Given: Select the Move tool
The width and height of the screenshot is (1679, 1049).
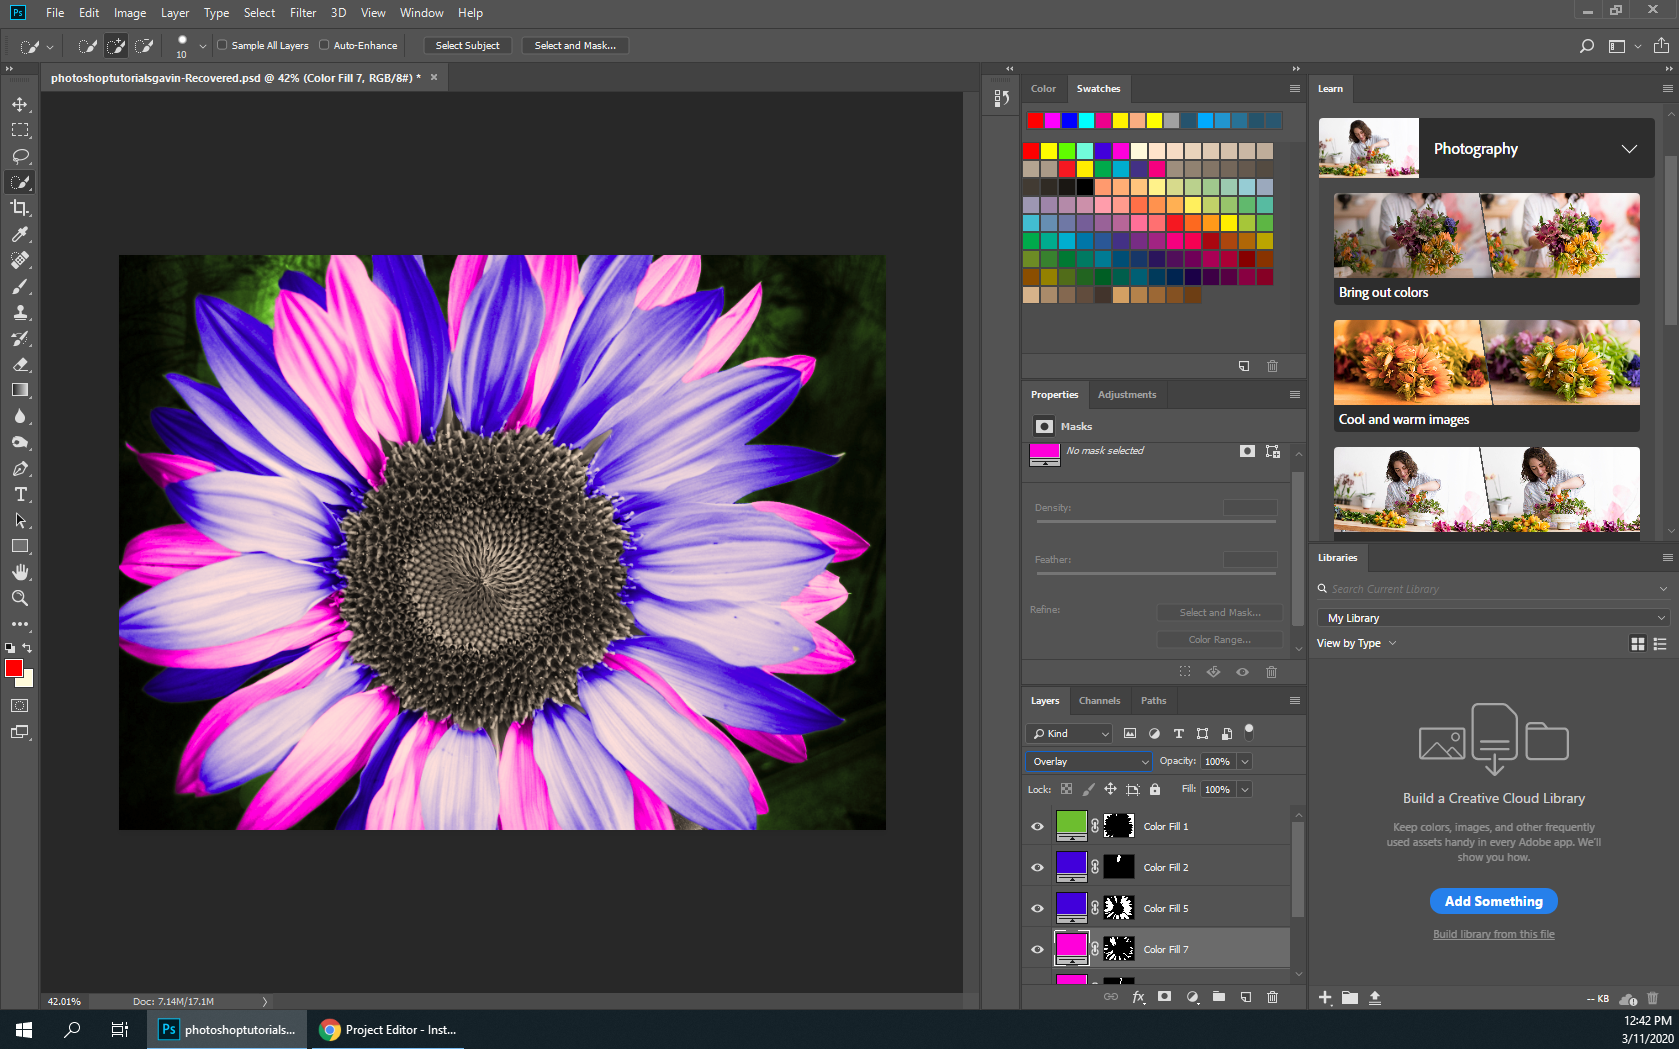Looking at the screenshot, I should [x=20, y=104].
